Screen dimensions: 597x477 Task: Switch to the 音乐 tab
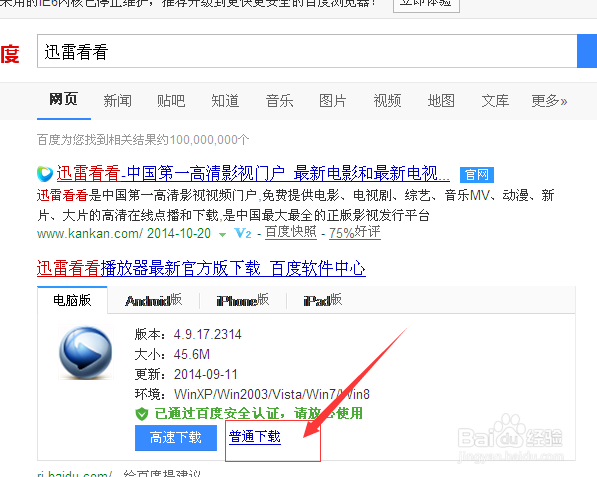279,101
